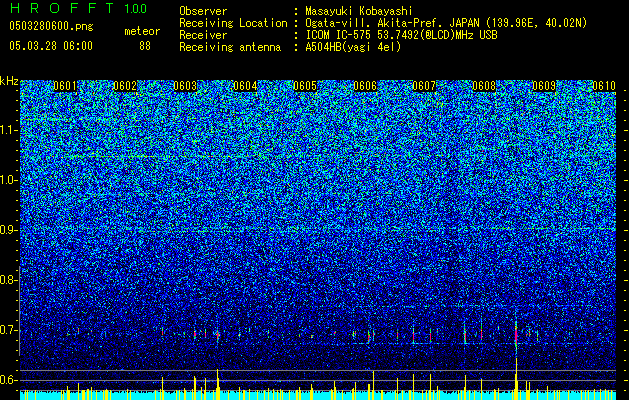Viewport: 629px width, 400px height.
Task: Click the Receiver field label
Action: coord(203,35)
